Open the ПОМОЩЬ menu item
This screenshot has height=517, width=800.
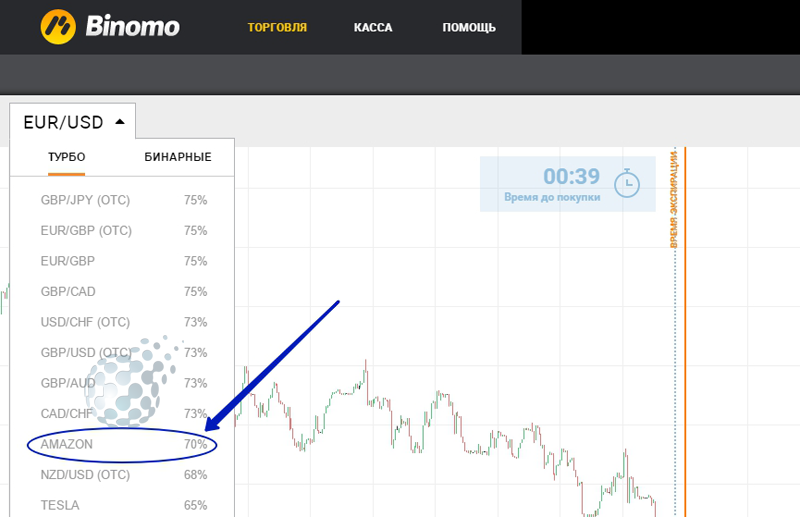click(469, 28)
